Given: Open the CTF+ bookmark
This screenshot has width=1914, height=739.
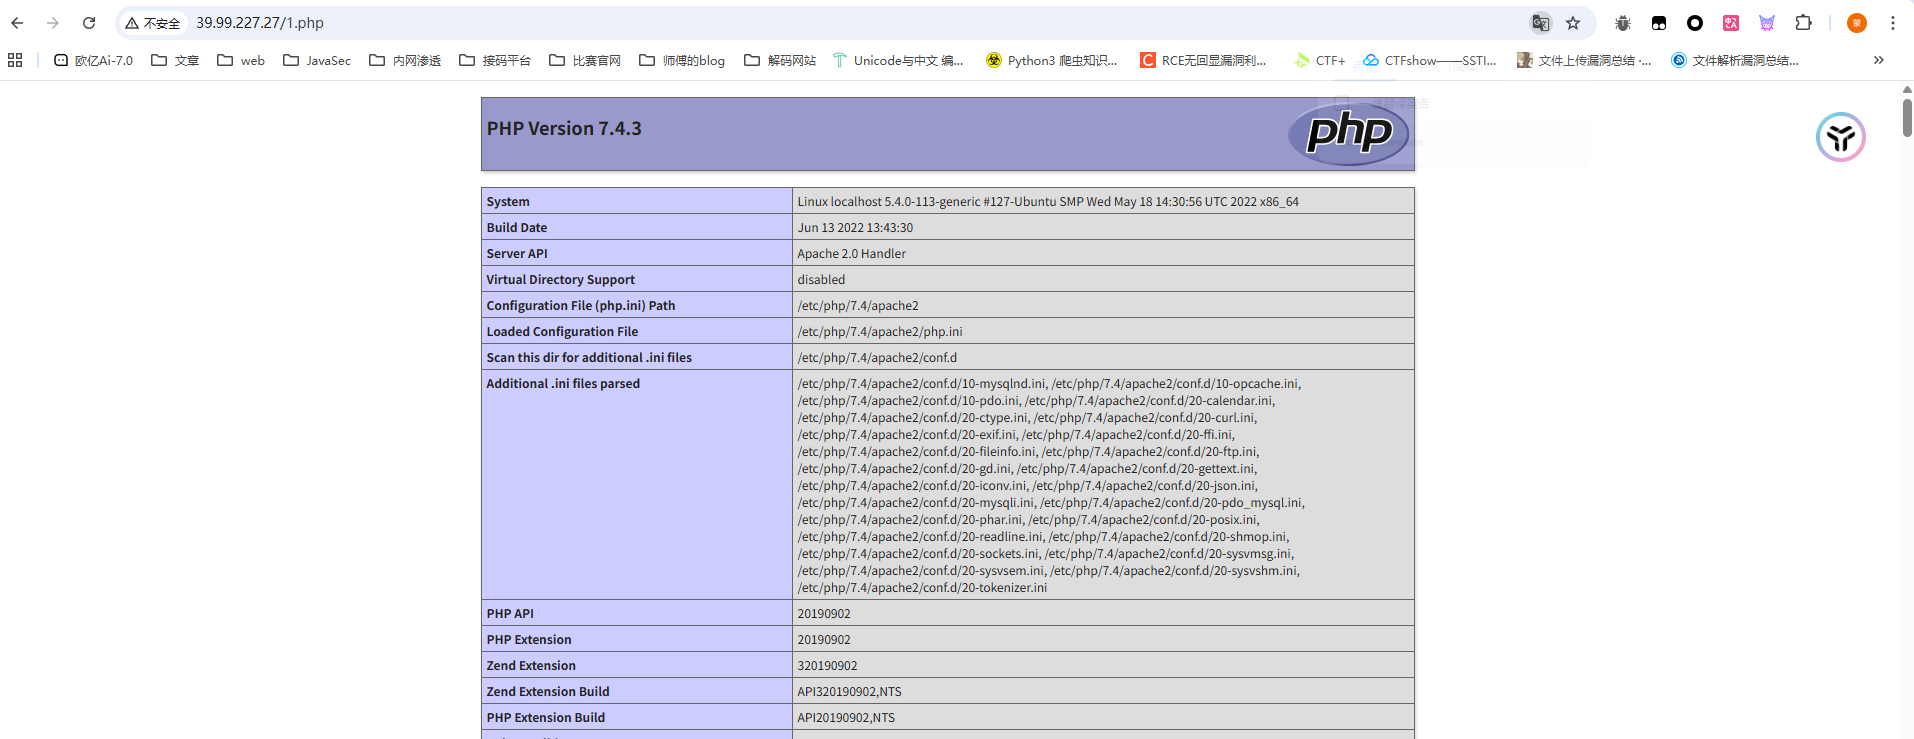Looking at the screenshot, I should (1319, 60).
